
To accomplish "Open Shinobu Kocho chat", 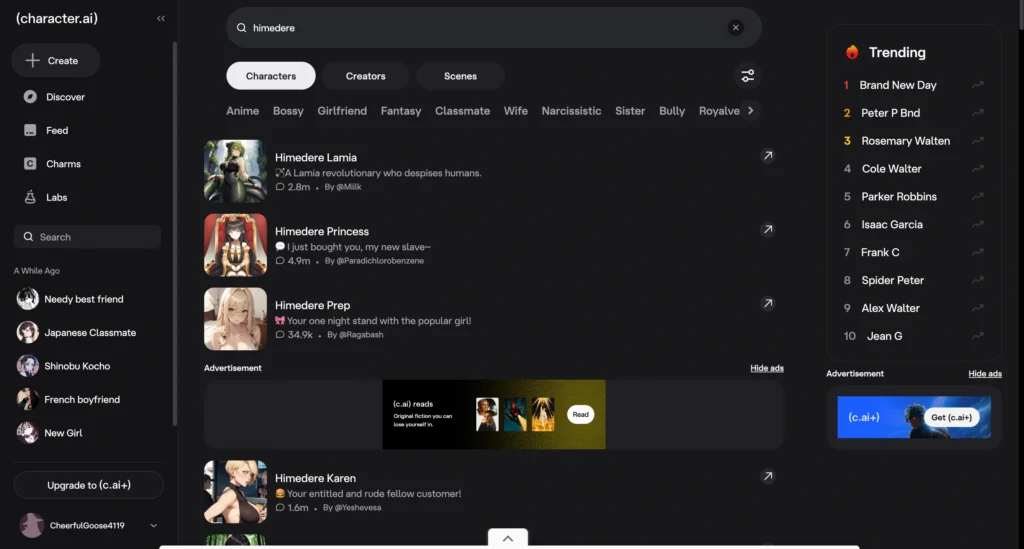I will coord(77,366).
